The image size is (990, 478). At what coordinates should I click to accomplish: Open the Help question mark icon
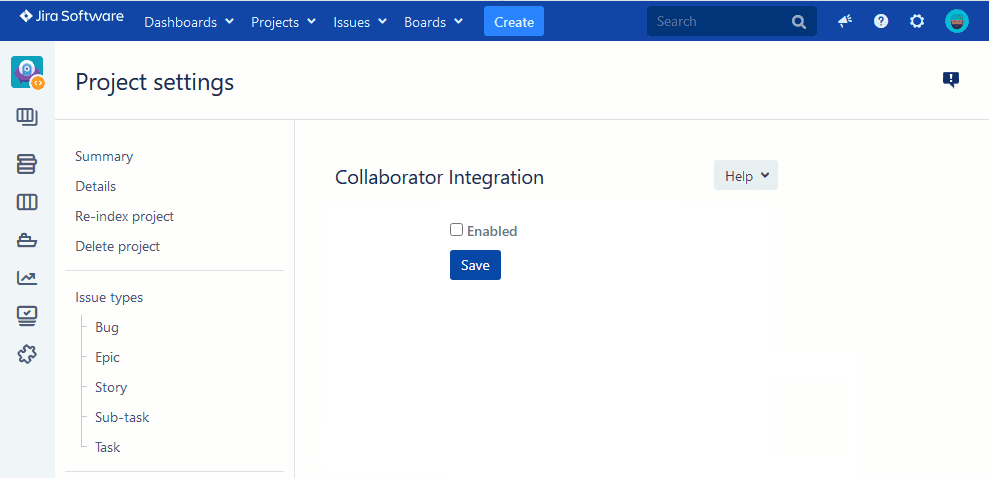881,21
